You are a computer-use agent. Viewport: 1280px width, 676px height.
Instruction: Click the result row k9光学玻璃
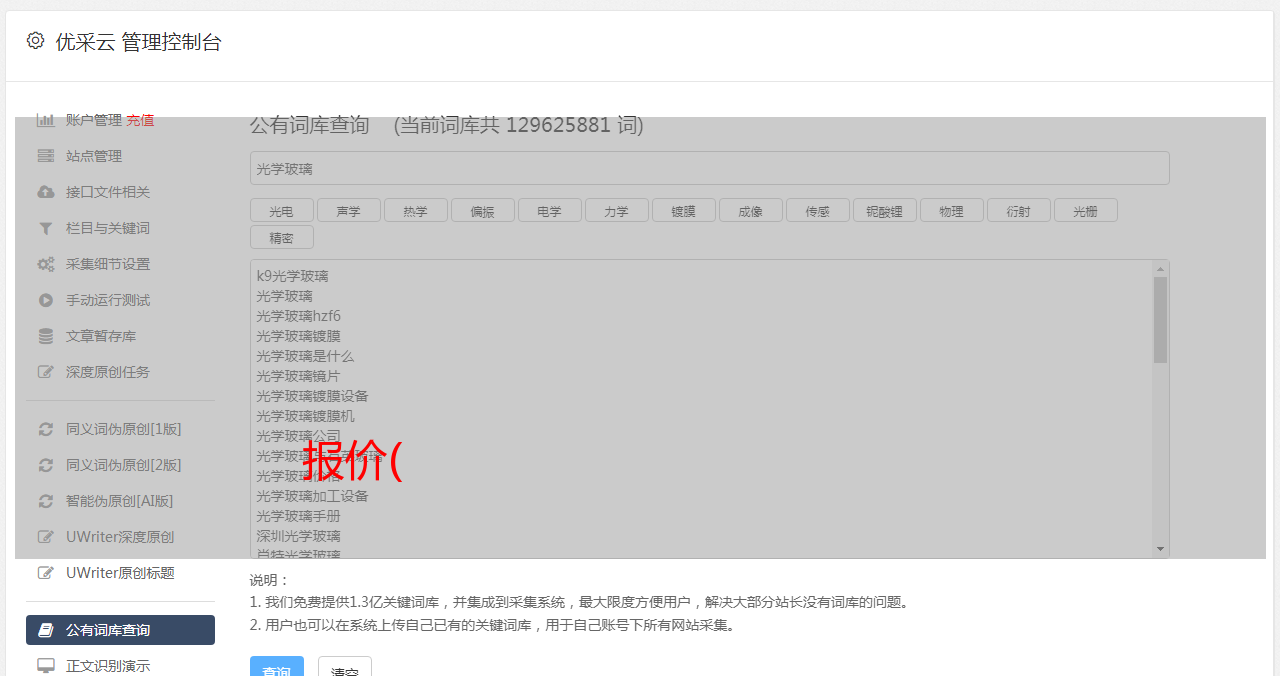(x=292, y=276)
